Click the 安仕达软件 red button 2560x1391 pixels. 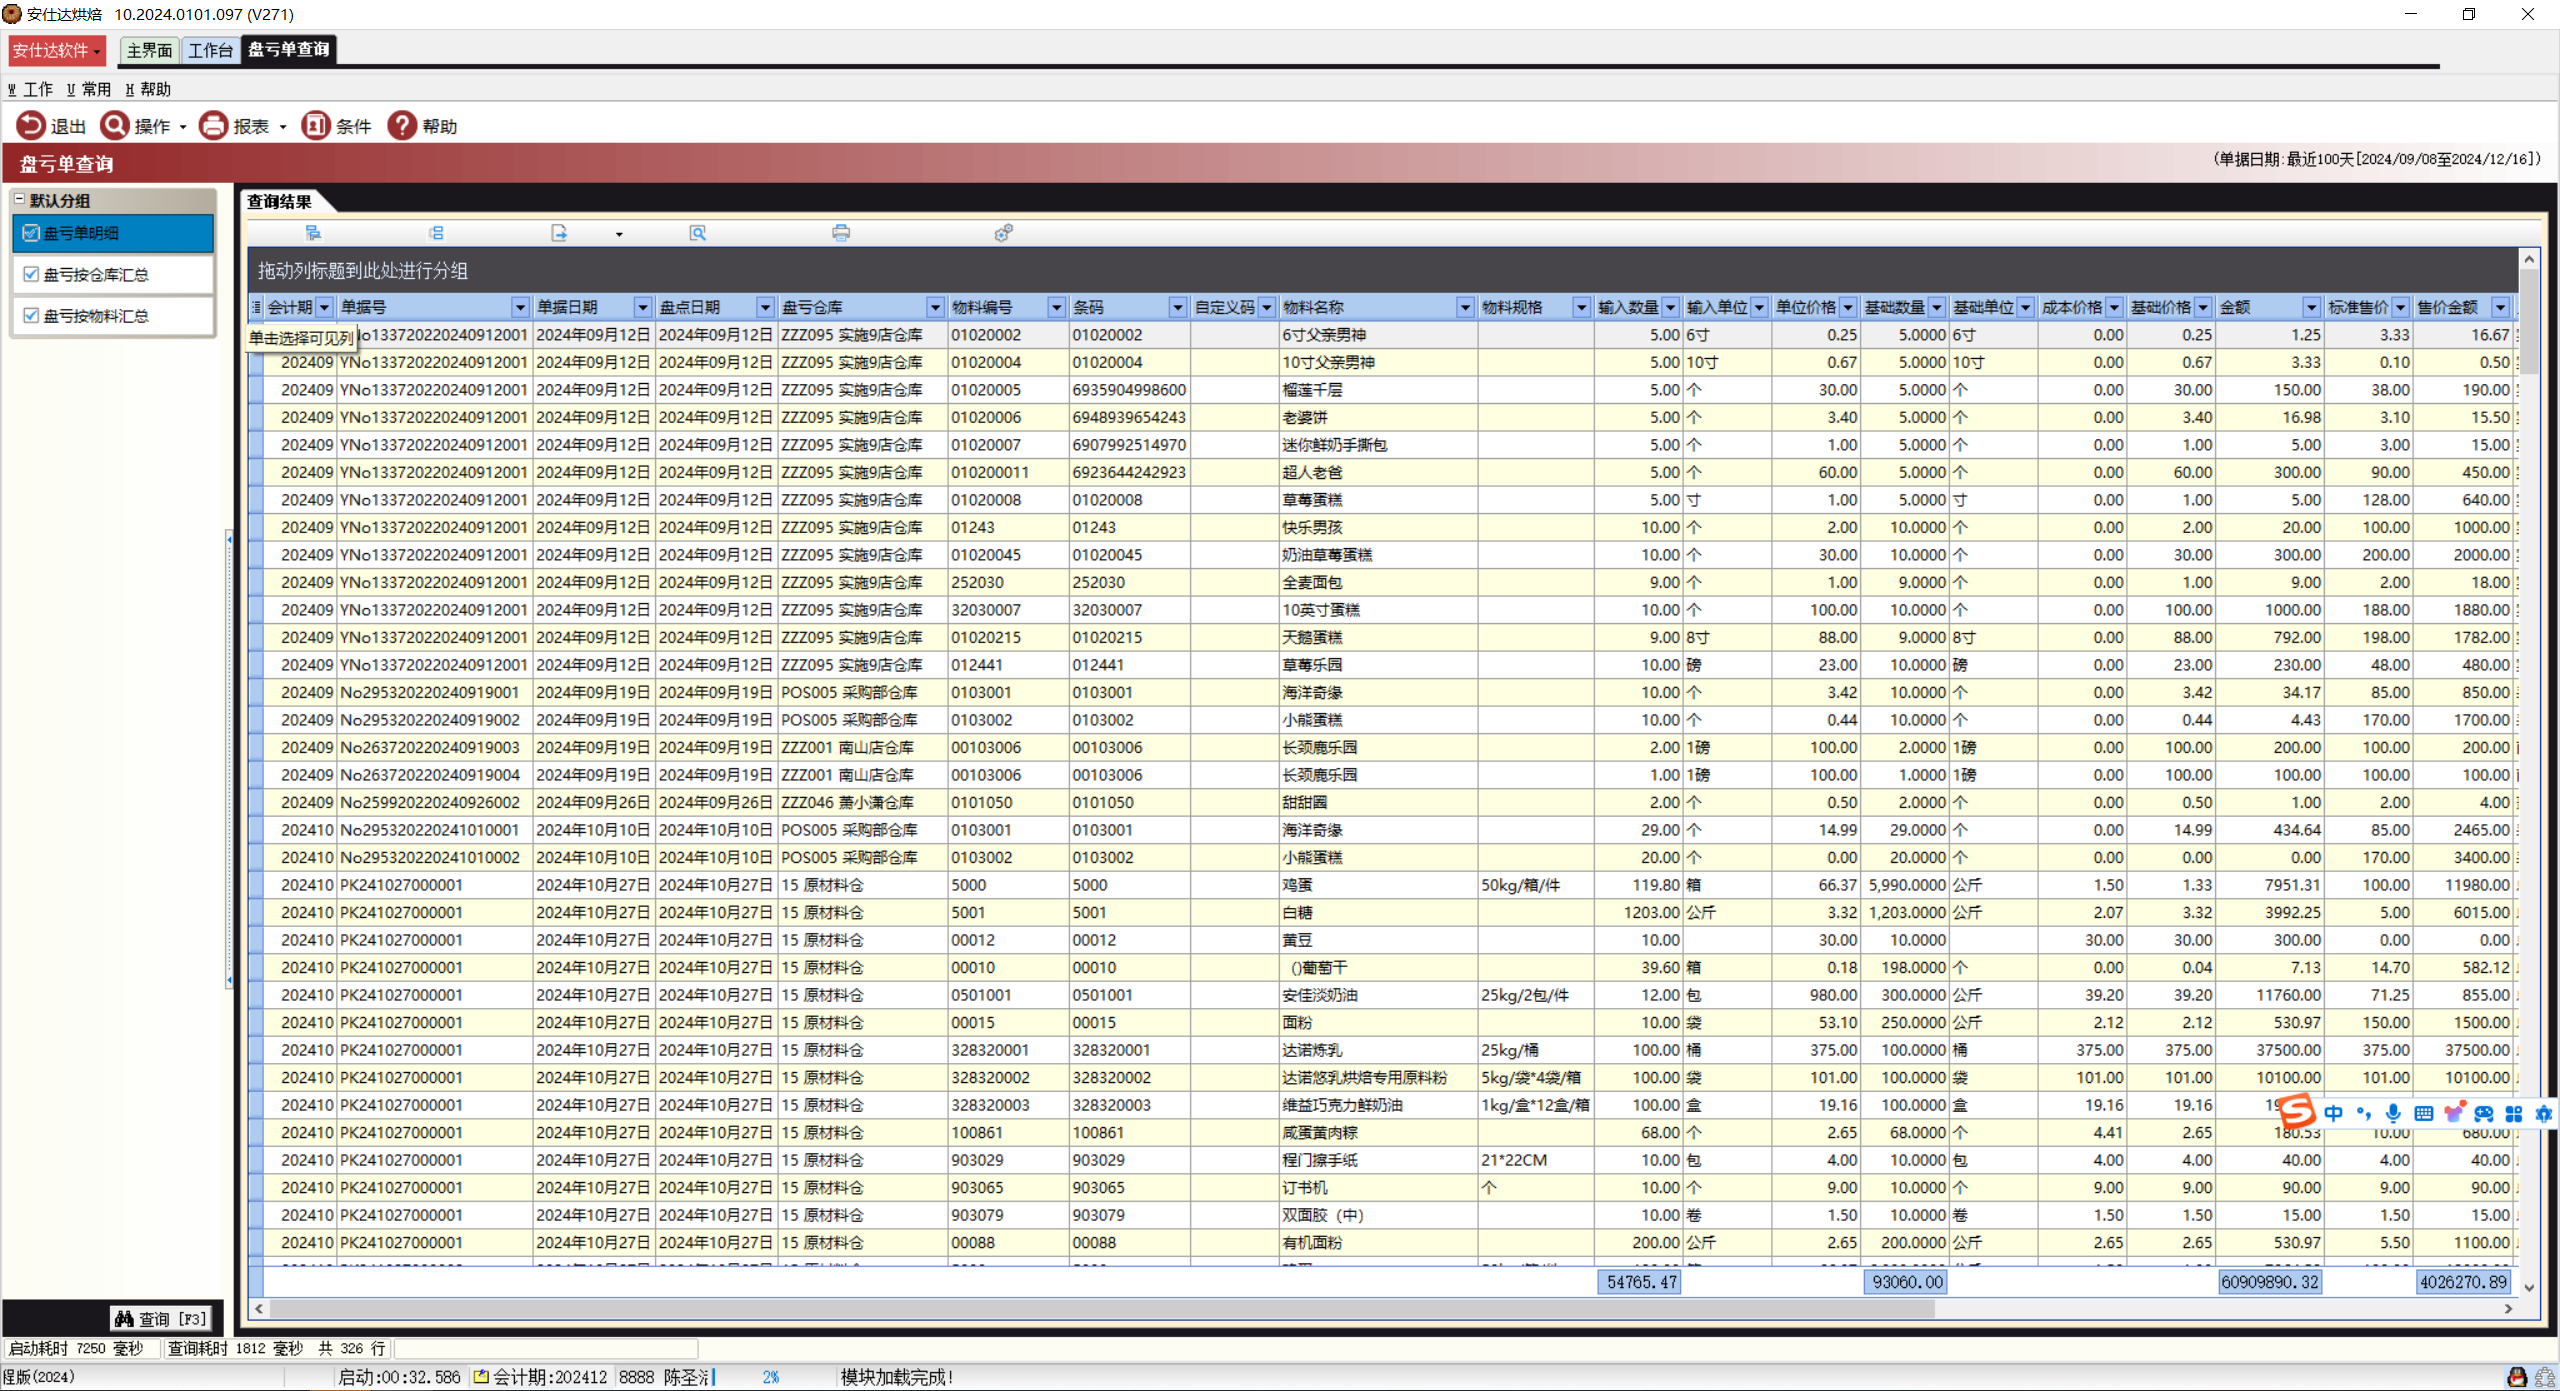pyautogui.click(x=56, y=50)
